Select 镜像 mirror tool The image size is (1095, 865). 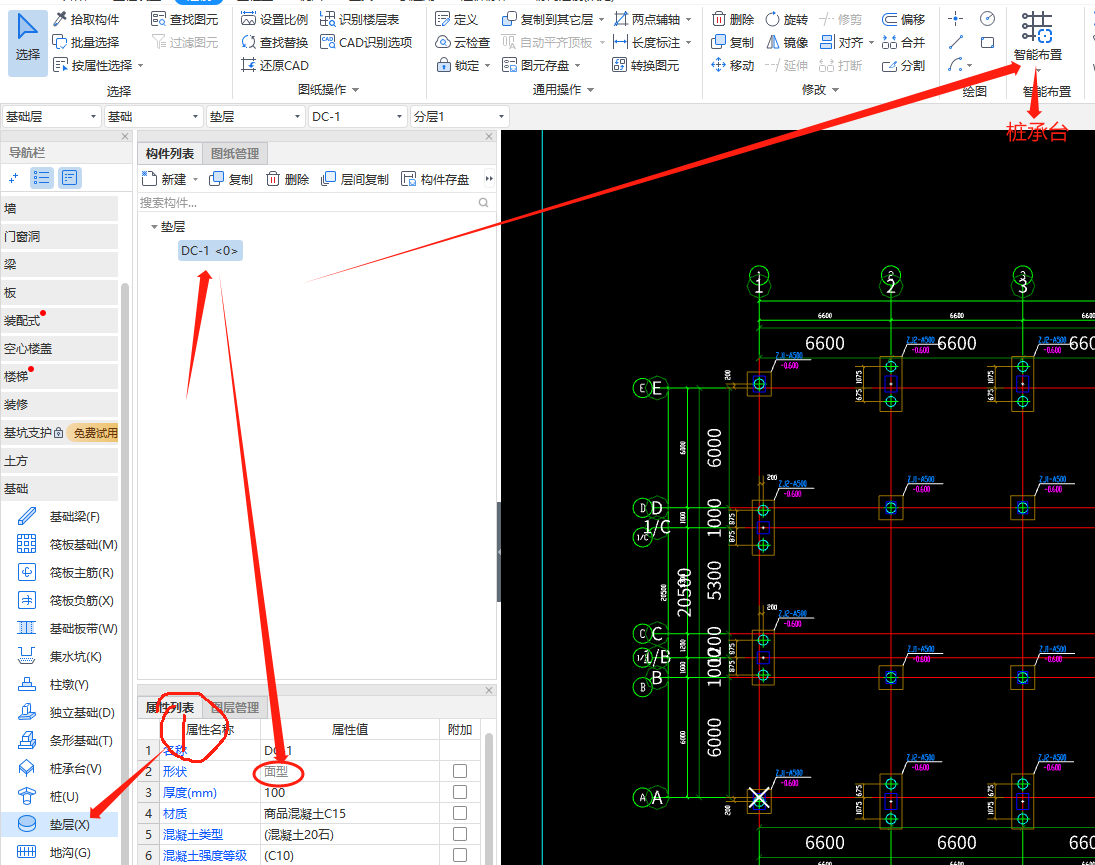pos(787,43)
